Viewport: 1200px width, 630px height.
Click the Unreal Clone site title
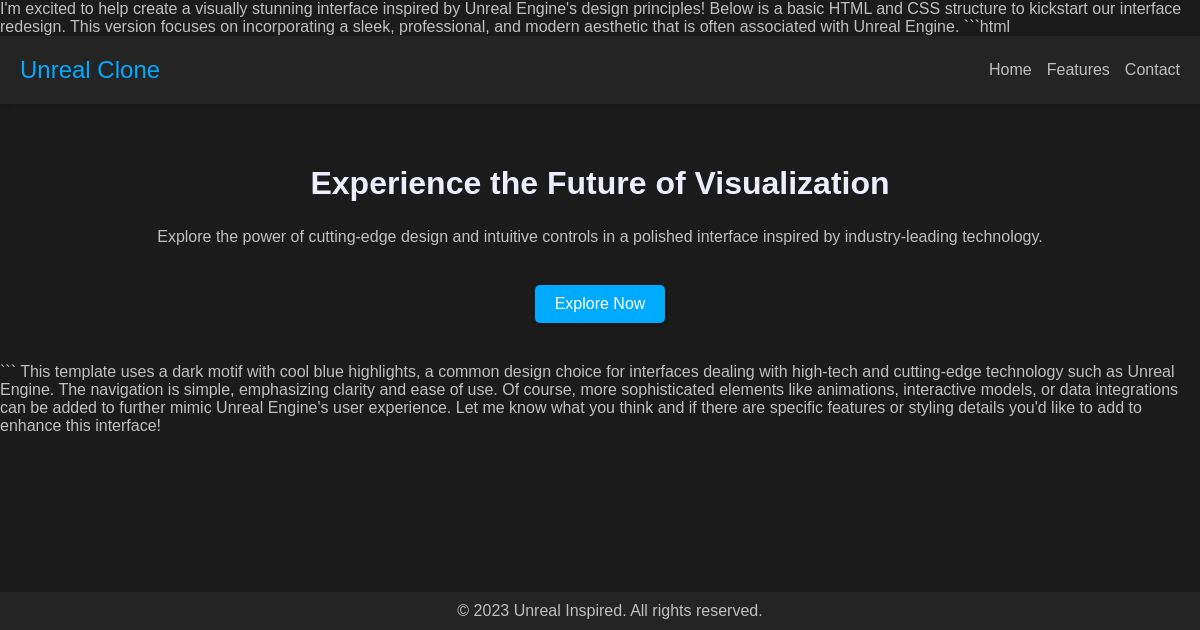90,70
